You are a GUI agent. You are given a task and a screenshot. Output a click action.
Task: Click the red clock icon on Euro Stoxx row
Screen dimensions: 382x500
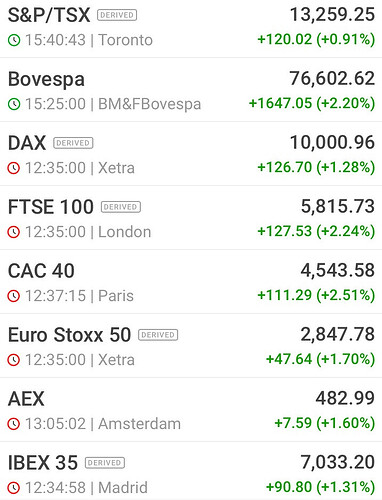14,360
